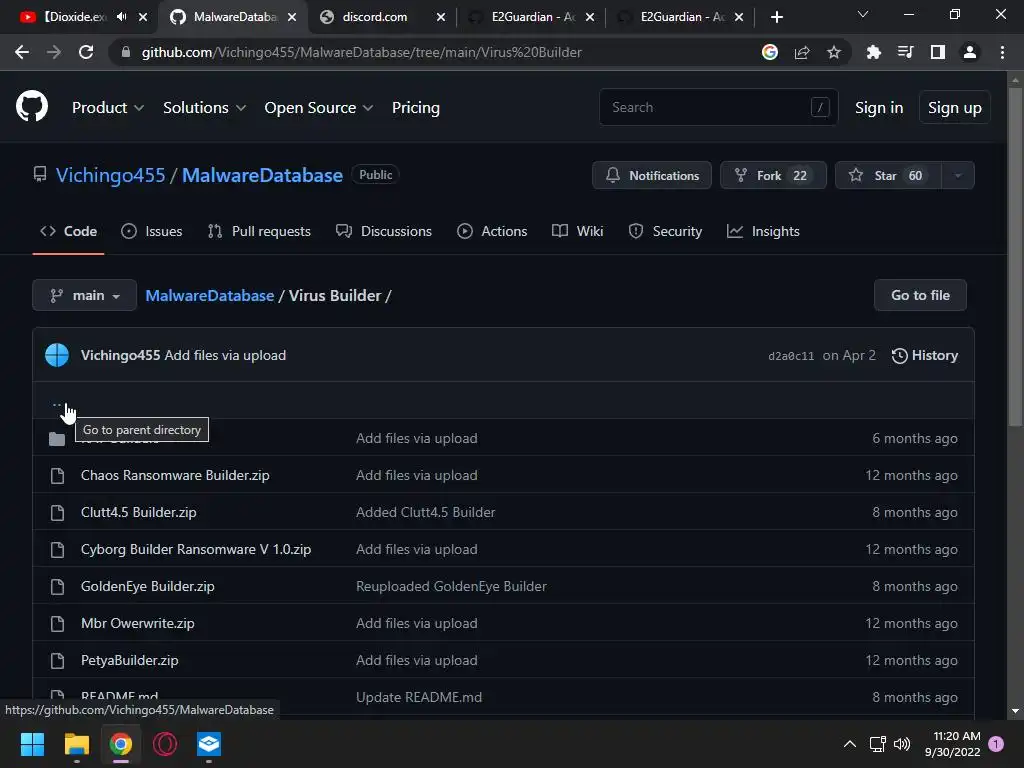Bookmark this tab star icon

pos(834,52)
